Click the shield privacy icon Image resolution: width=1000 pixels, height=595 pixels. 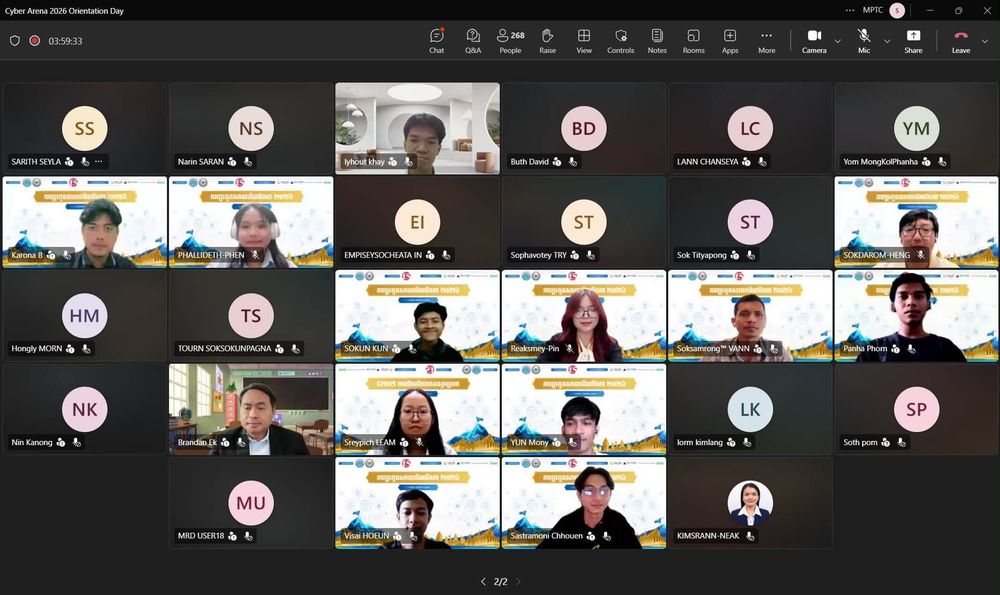(x=15, y=41)
